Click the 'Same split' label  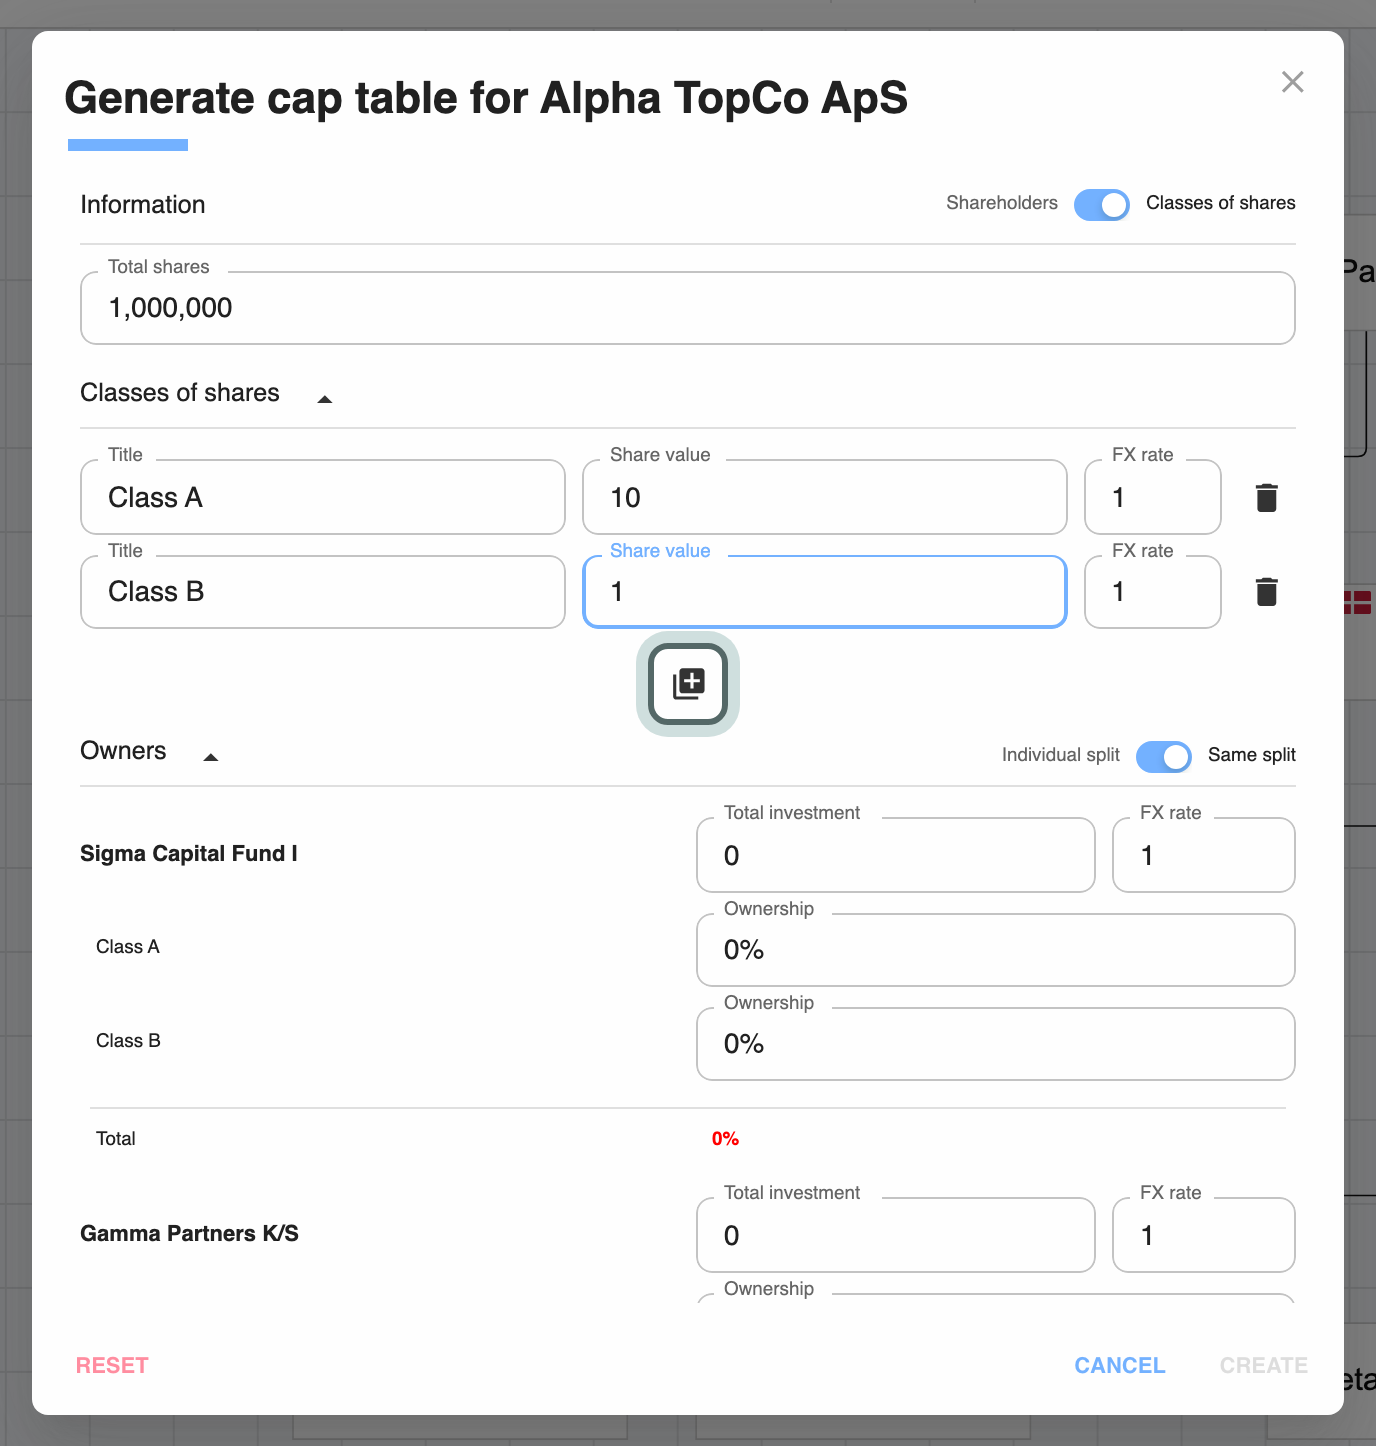(x=1251, y=755)
